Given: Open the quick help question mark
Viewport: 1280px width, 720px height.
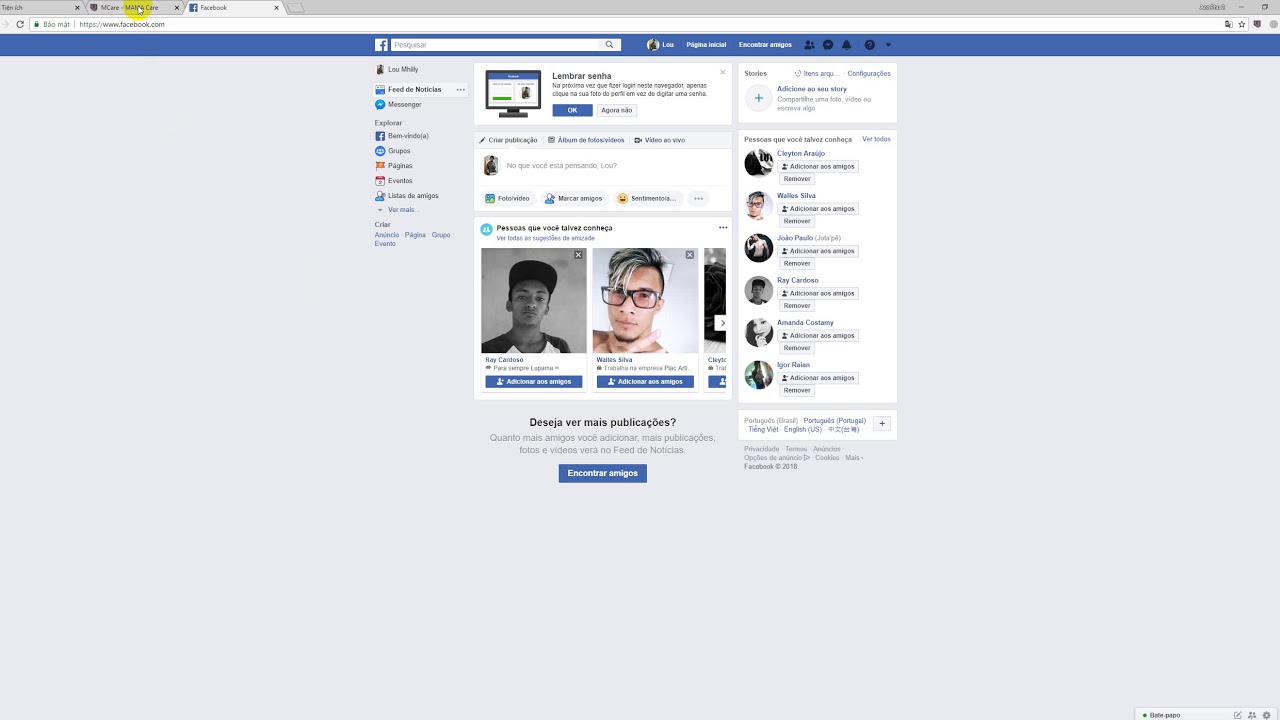Looking at the screenshot, I should 870,45.
